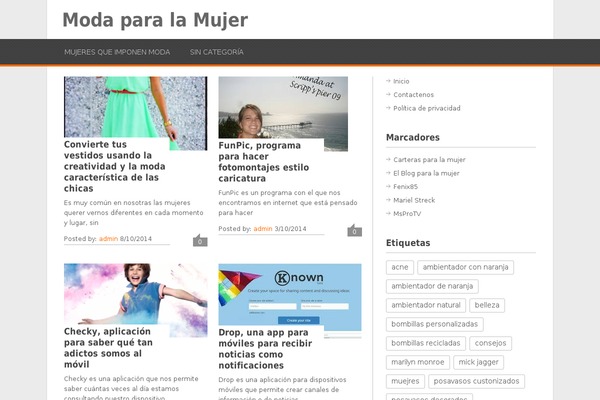Click the Etiquetas heading

(x=408, y=243)
